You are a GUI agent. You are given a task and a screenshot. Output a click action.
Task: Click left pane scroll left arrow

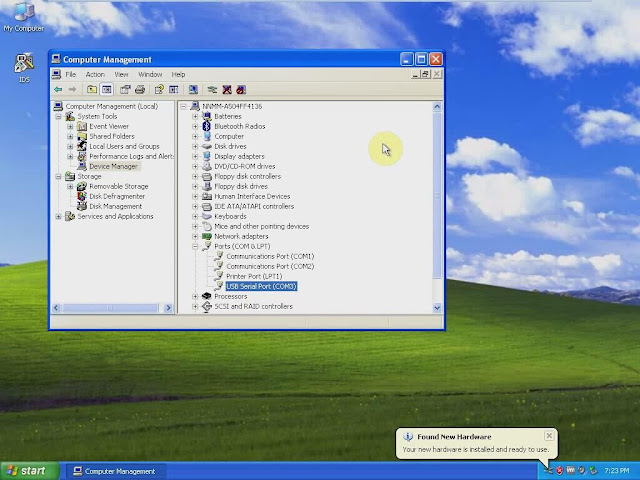[x=56, y=308]
